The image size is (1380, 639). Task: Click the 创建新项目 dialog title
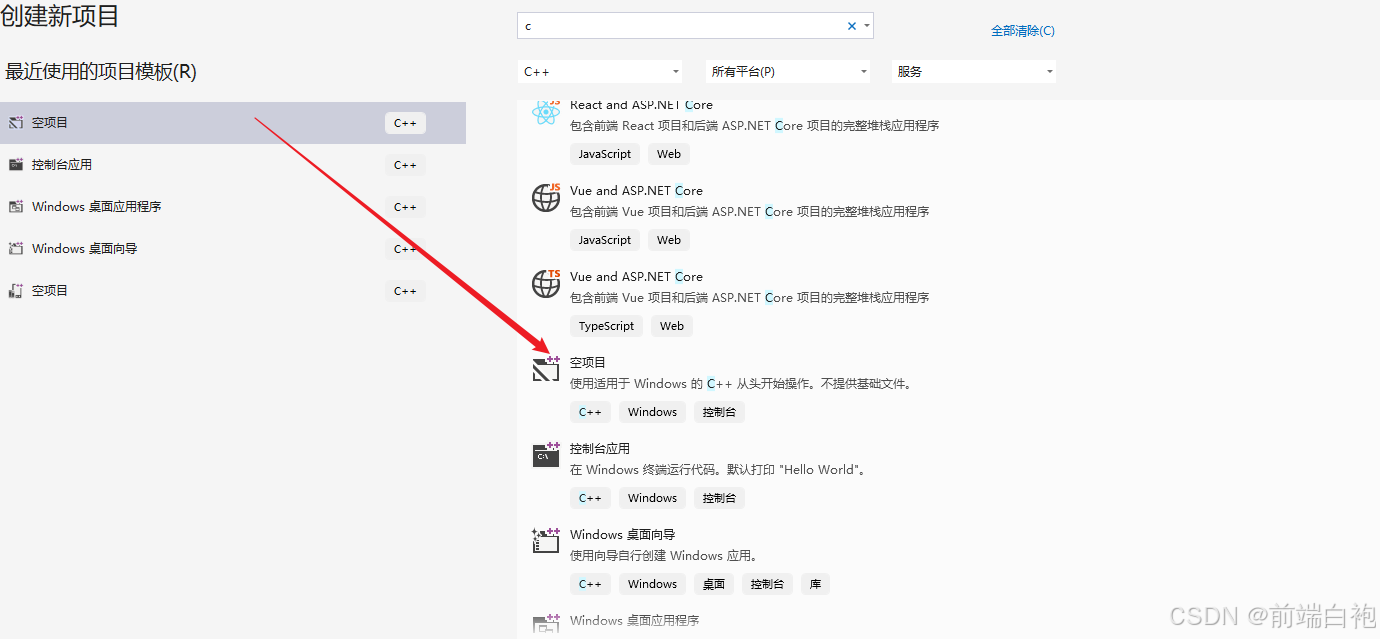click(x=60, y=15)
